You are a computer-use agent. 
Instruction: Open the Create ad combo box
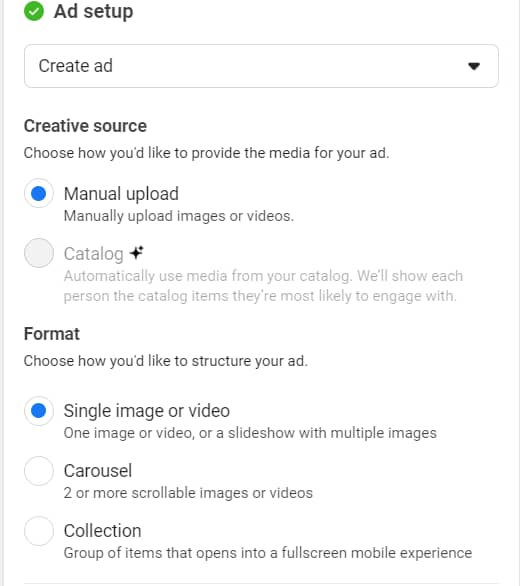coord(261,66)
